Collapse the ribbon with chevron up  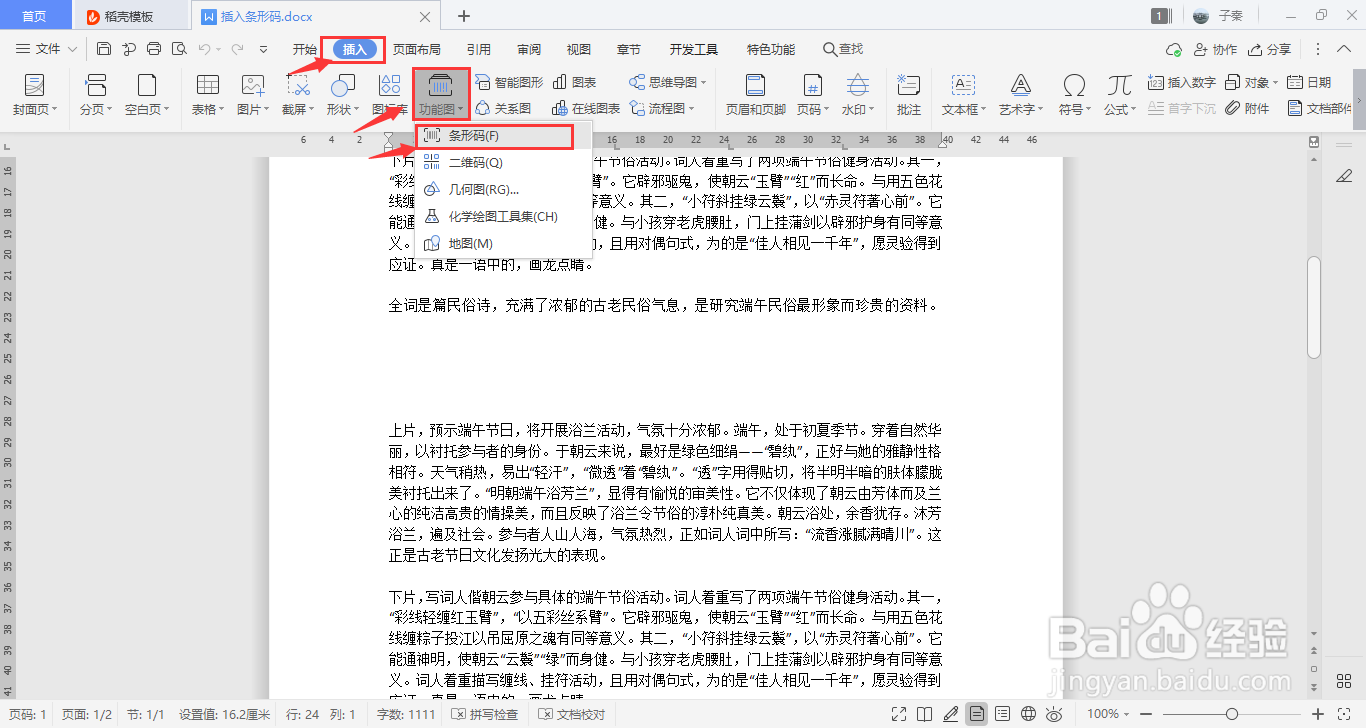[1346, 49]
